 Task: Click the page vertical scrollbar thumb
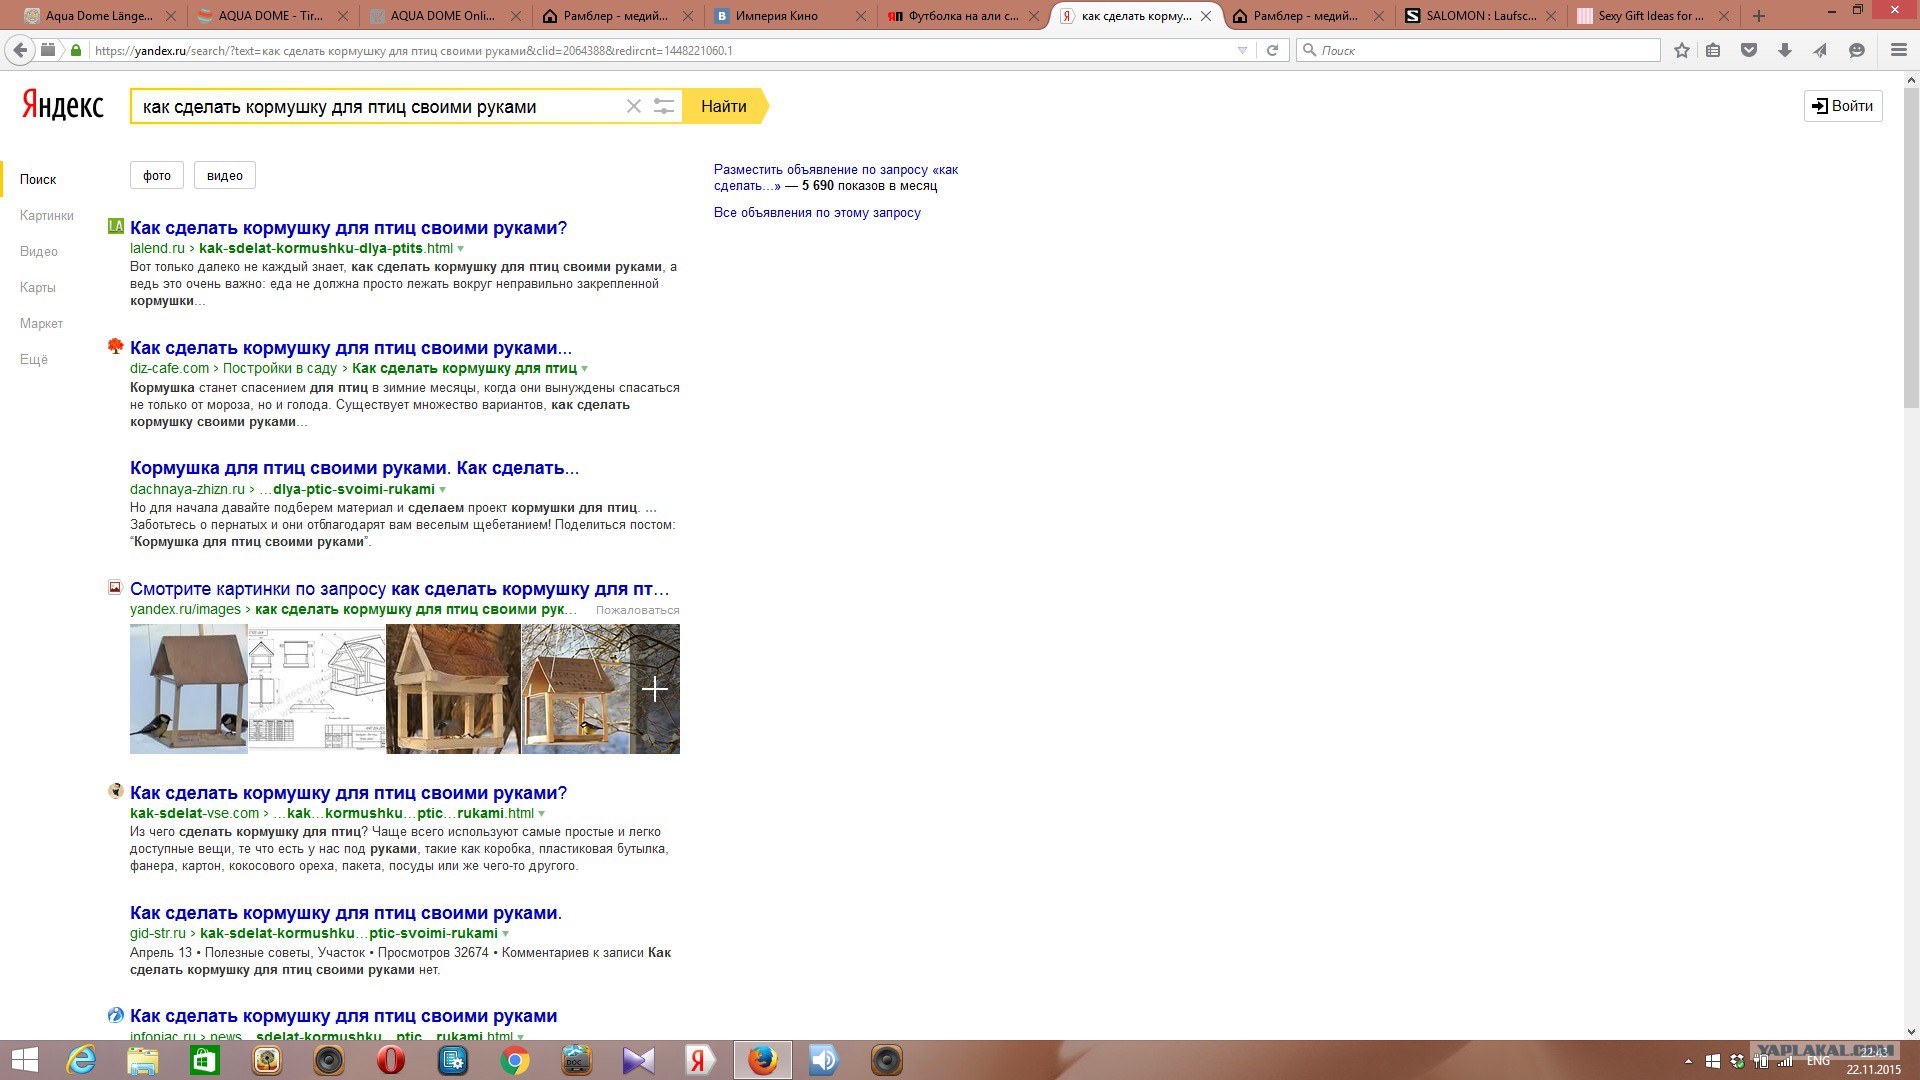1911,250
